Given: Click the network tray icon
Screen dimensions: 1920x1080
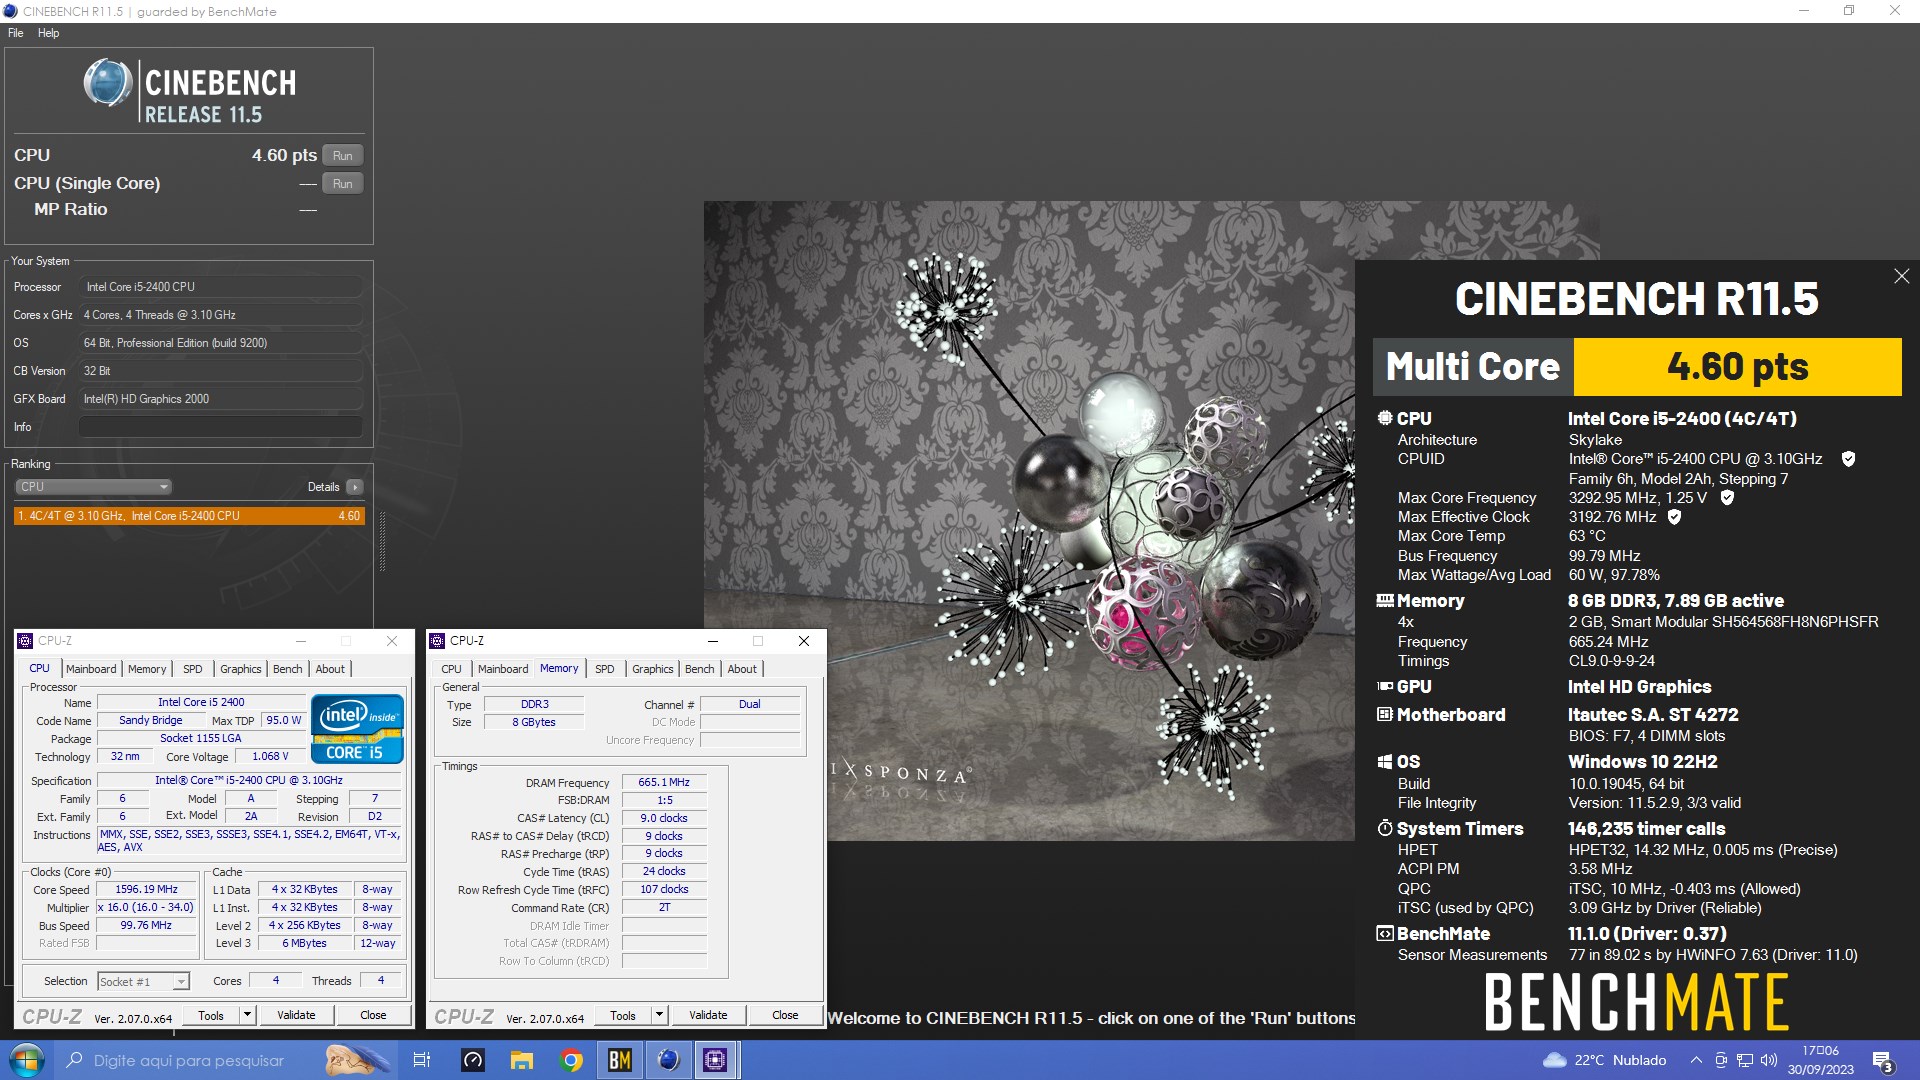Looking at the screenshot, I should point(1745,1060).
